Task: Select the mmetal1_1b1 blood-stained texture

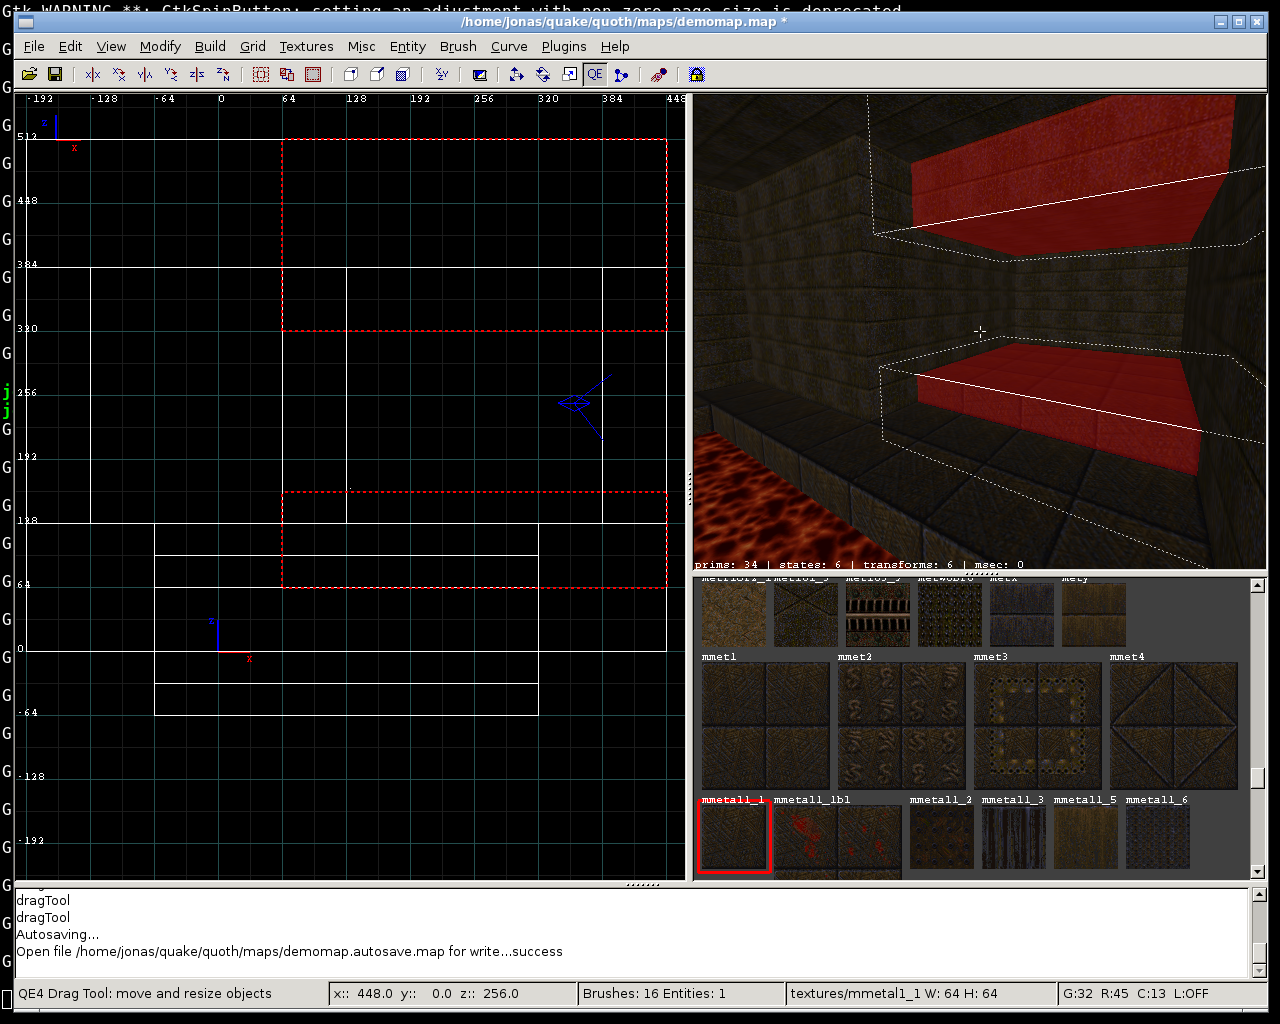Action: [837, 842]
